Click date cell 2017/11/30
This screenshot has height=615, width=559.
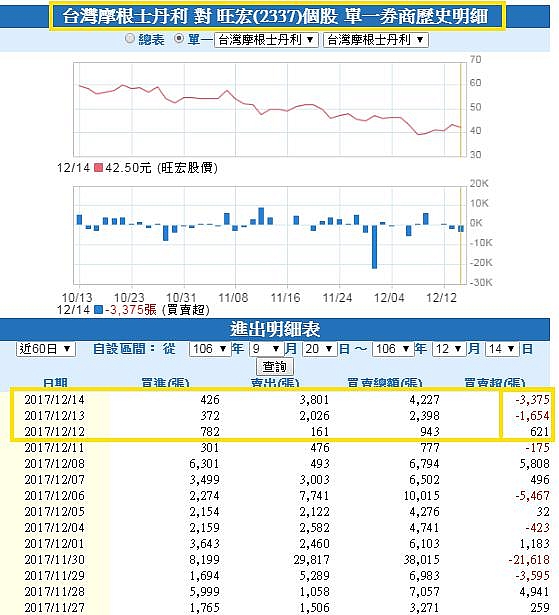[55, 560]
